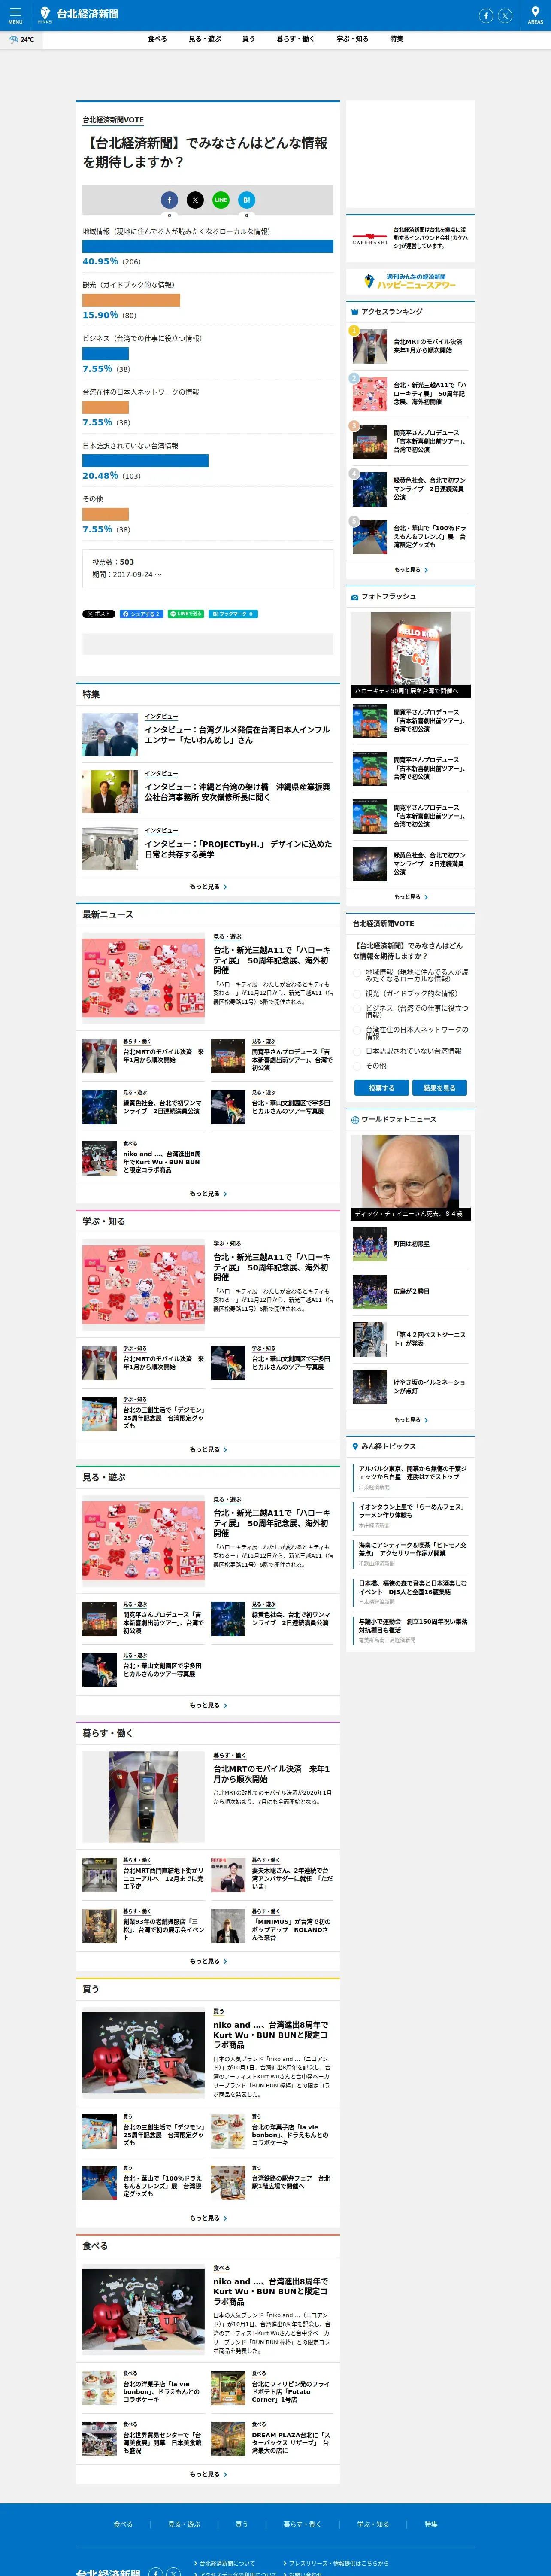Open topic イオンタウン上里で「らーめんフェス」
Viewport: 551px width, 2576px height.
[412, 1510]
